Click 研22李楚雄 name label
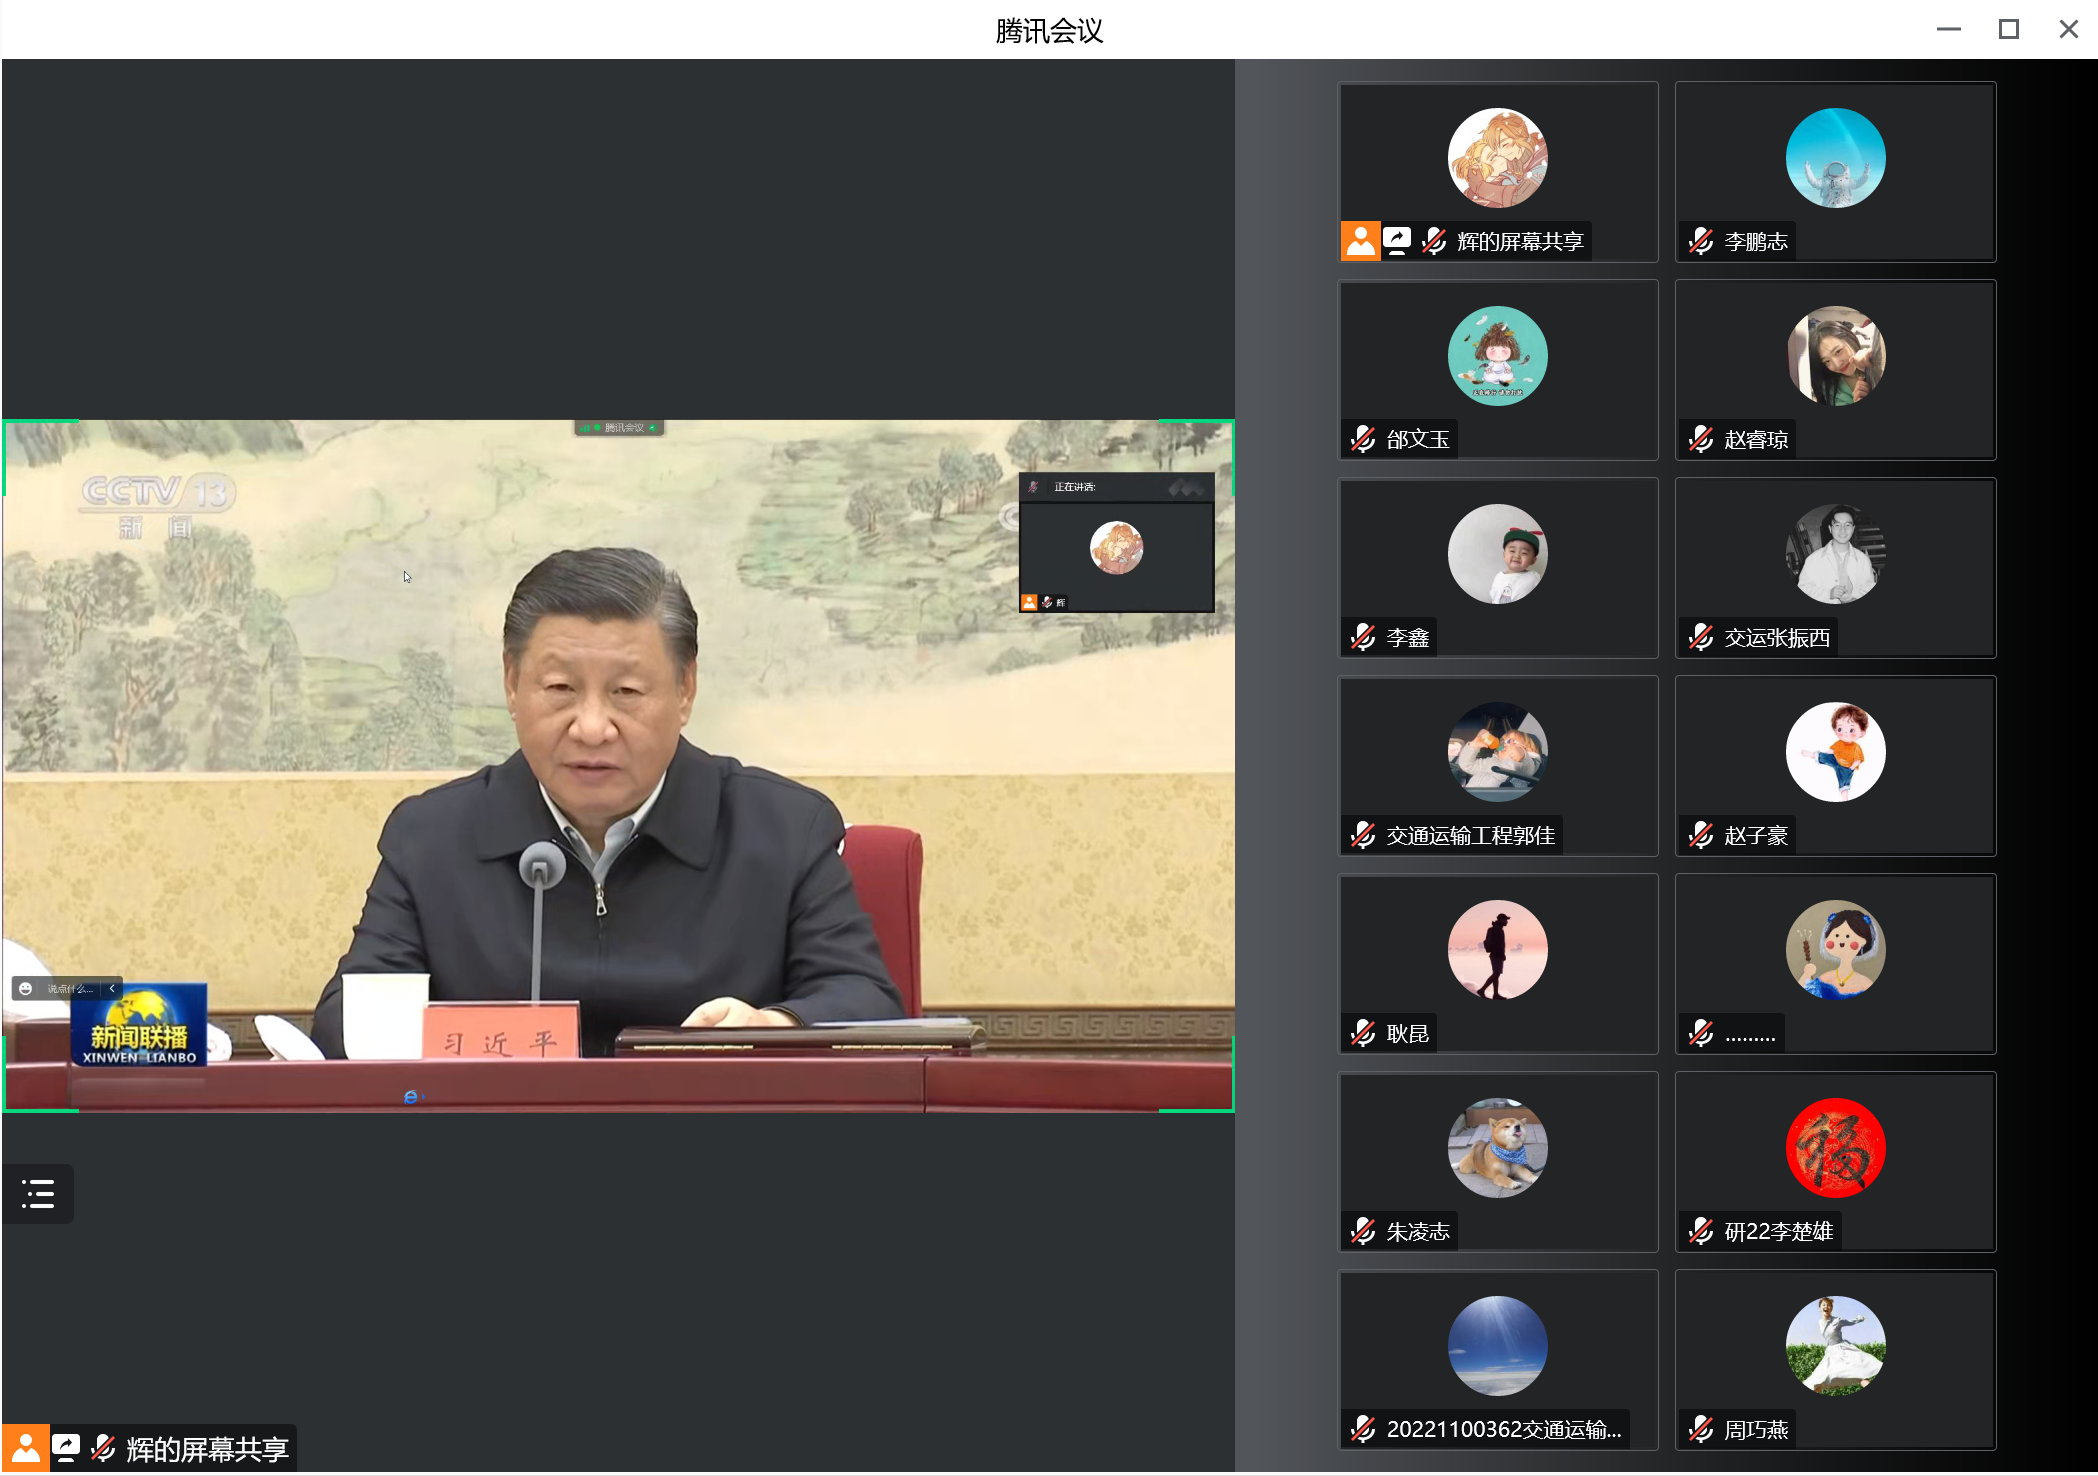The image size is (2098, 1476). coord(1778,1231)
